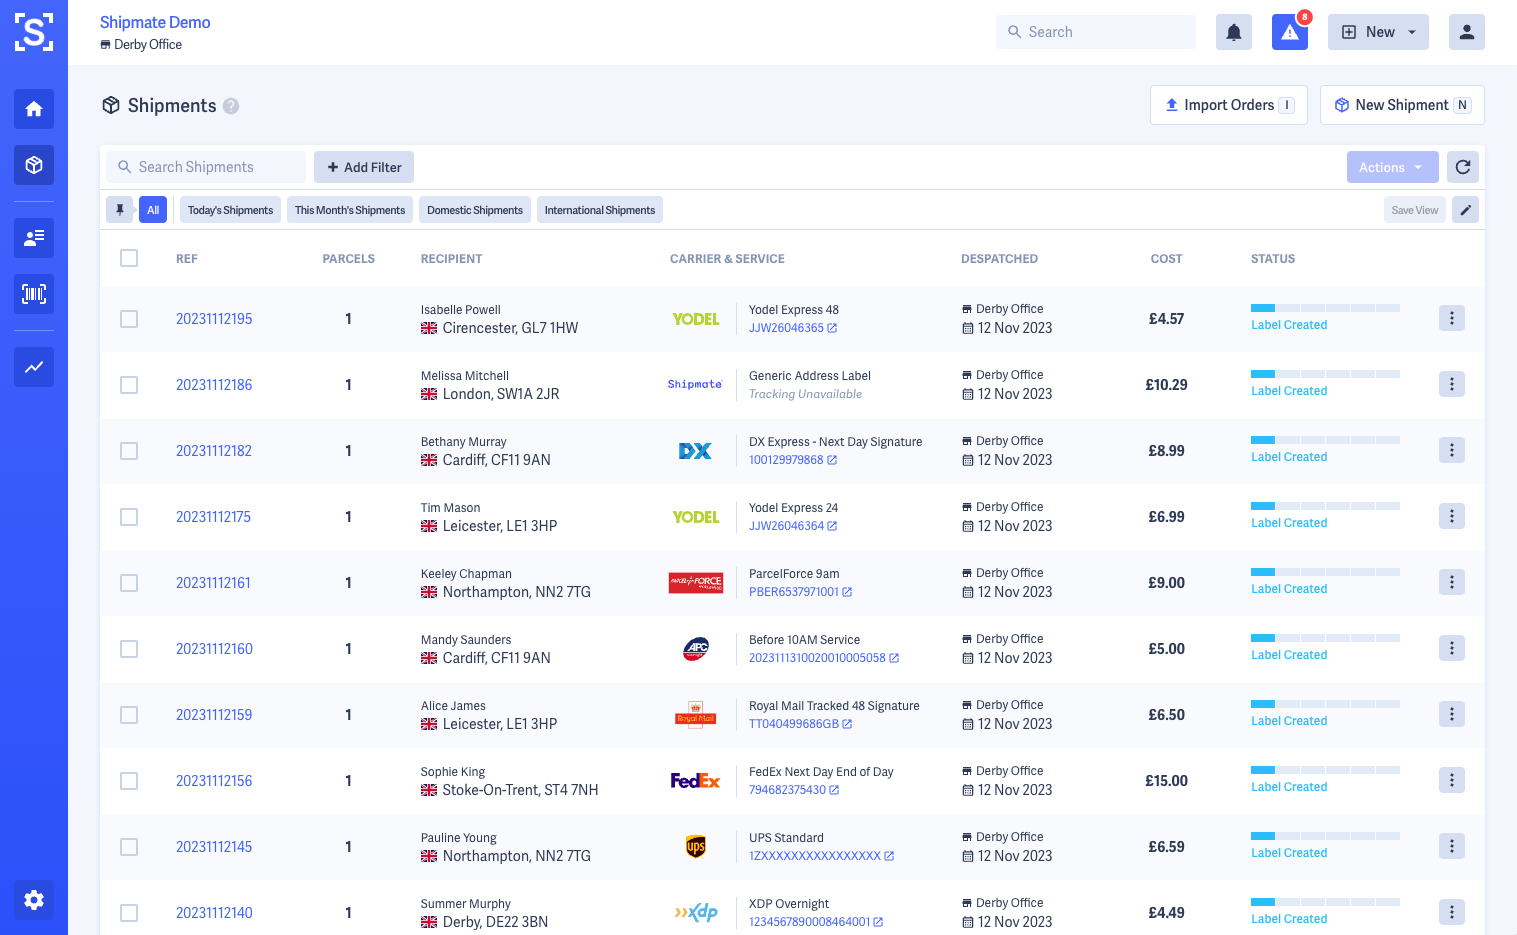Select checkbox for shipment 20231112156

(x=129, y=781)
